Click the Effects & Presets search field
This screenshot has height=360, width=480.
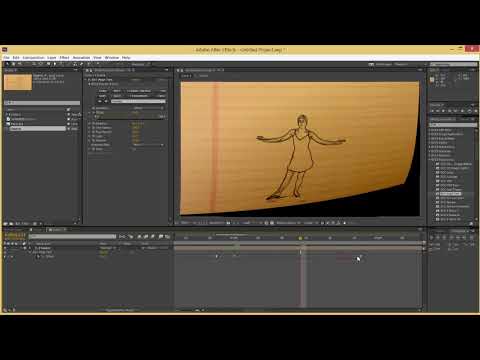[x=453, y=125]
